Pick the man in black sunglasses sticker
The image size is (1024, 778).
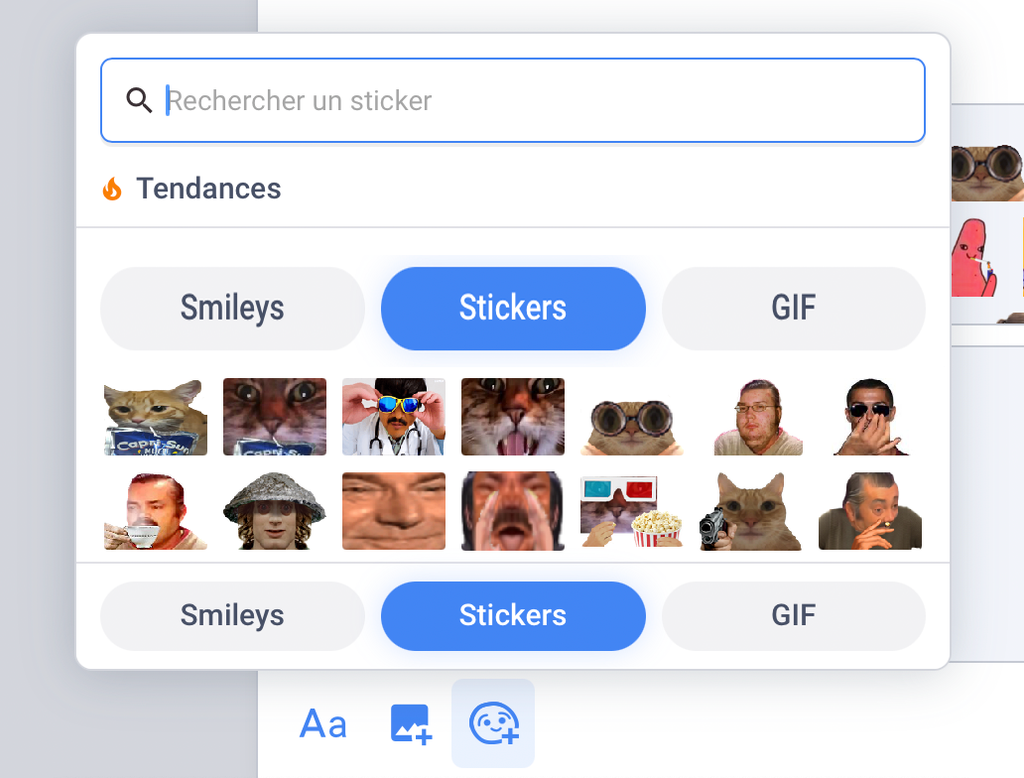[870, 417]
